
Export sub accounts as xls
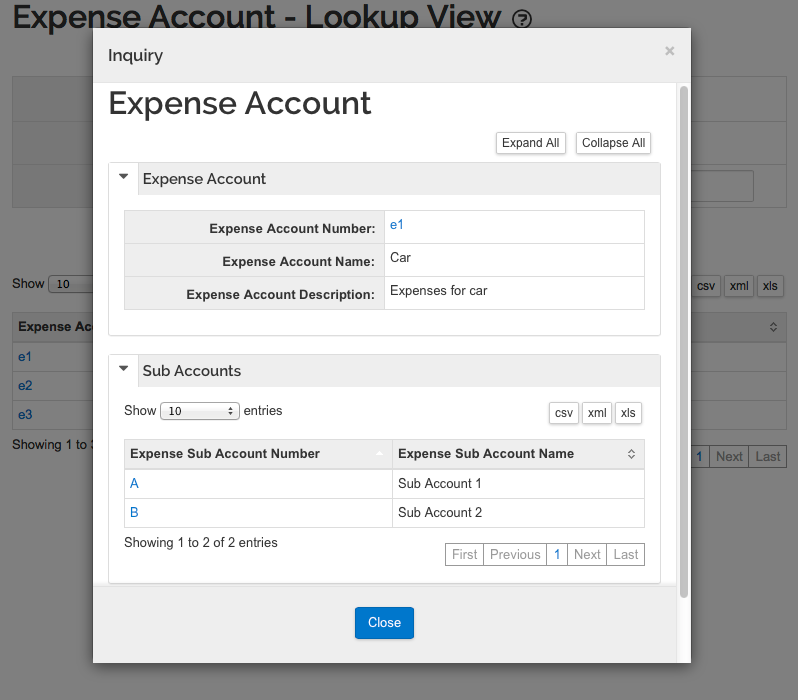point(628,413)
